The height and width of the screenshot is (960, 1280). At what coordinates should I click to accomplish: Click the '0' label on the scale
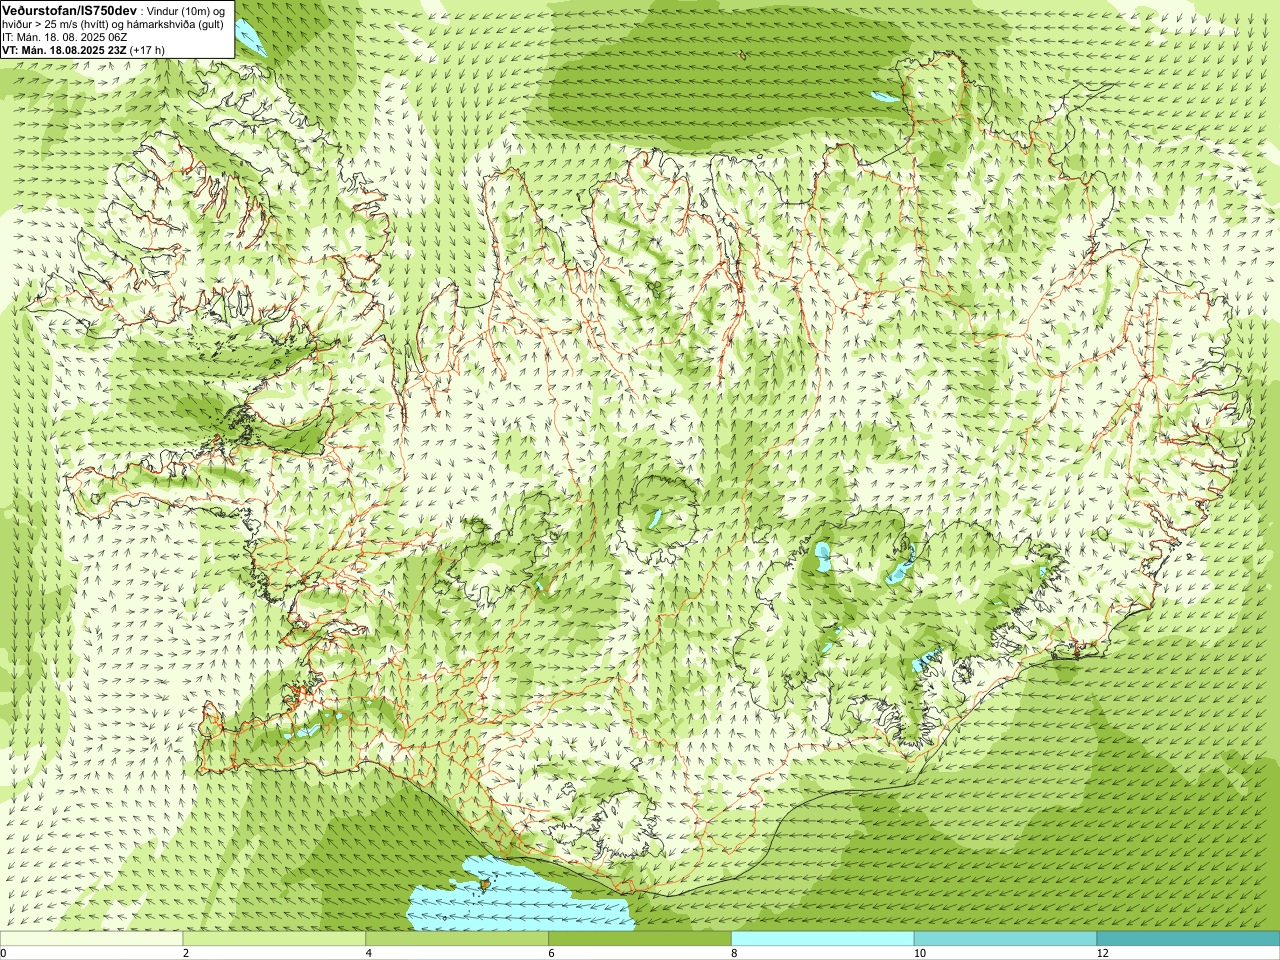4,953
